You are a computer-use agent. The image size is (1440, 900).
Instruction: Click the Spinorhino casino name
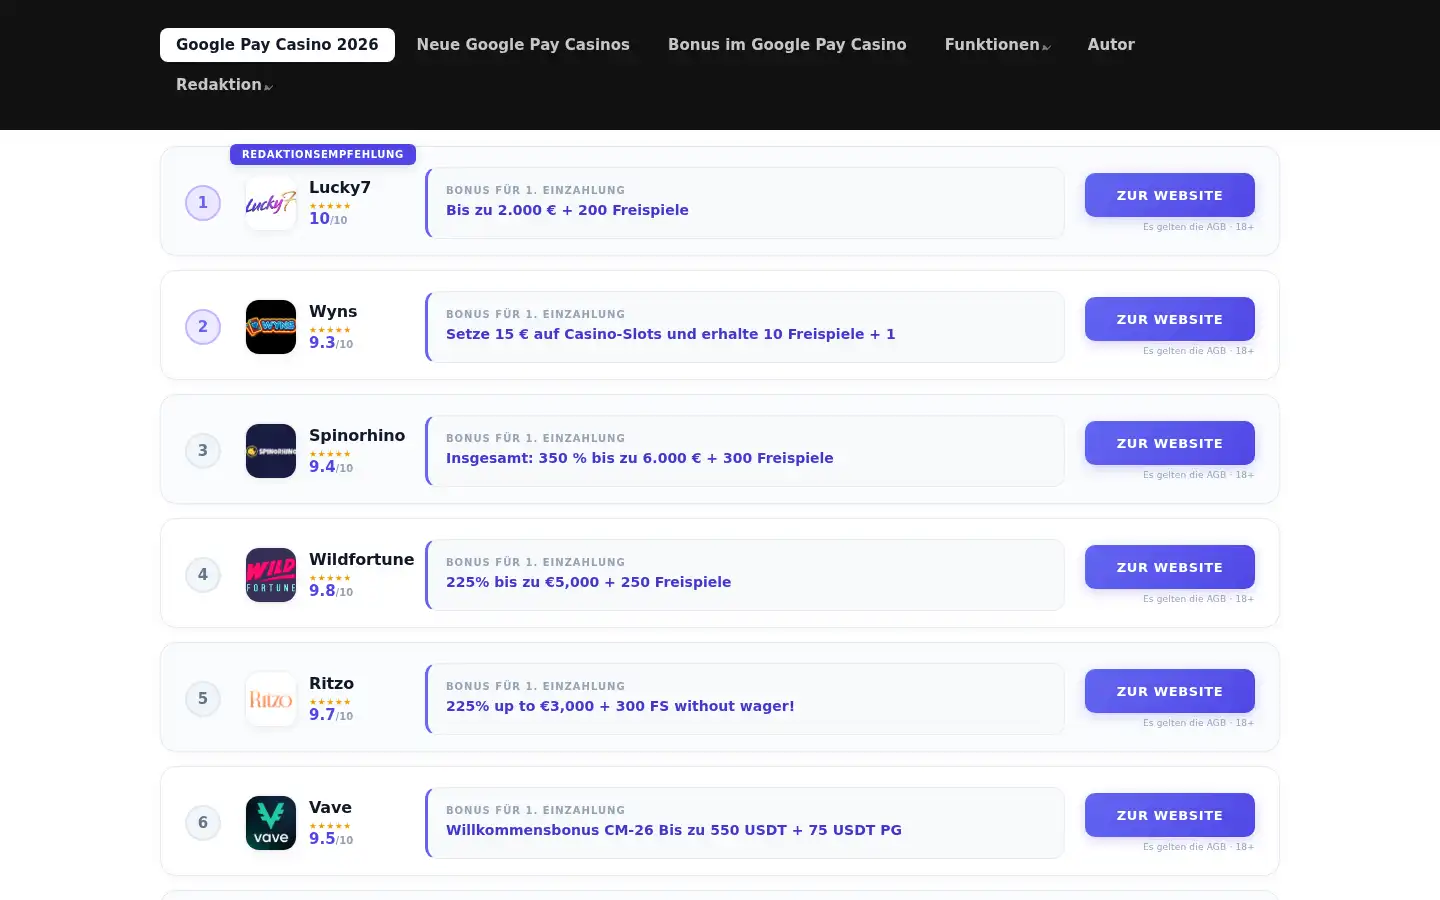[357, 435]
